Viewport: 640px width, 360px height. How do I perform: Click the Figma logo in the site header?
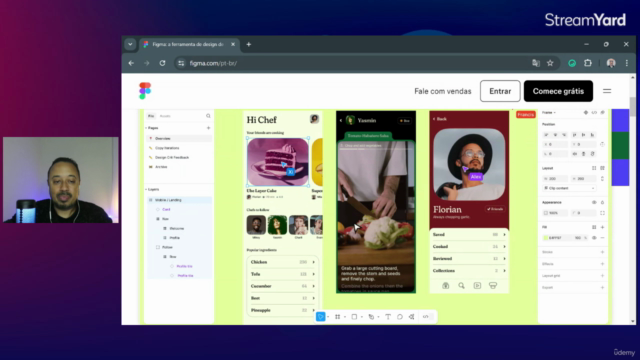click(144, 91)
